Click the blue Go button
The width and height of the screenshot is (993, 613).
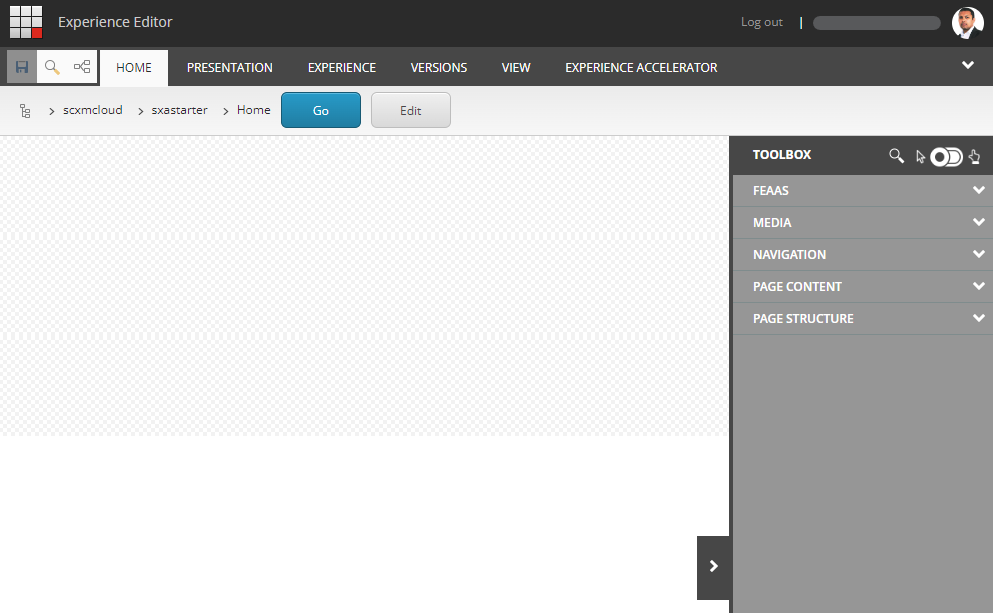pyautogui.click(x=321, y=110)
